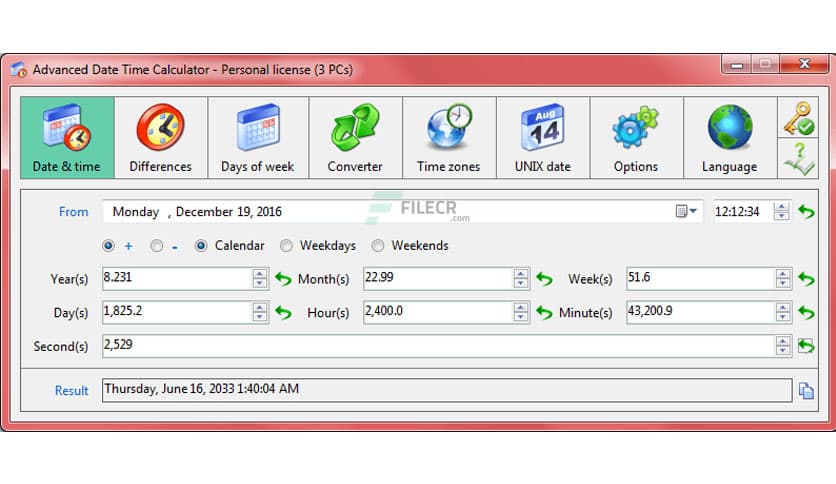
Task: Click the Second(s) spinner arrows
Action: point(783,346)
